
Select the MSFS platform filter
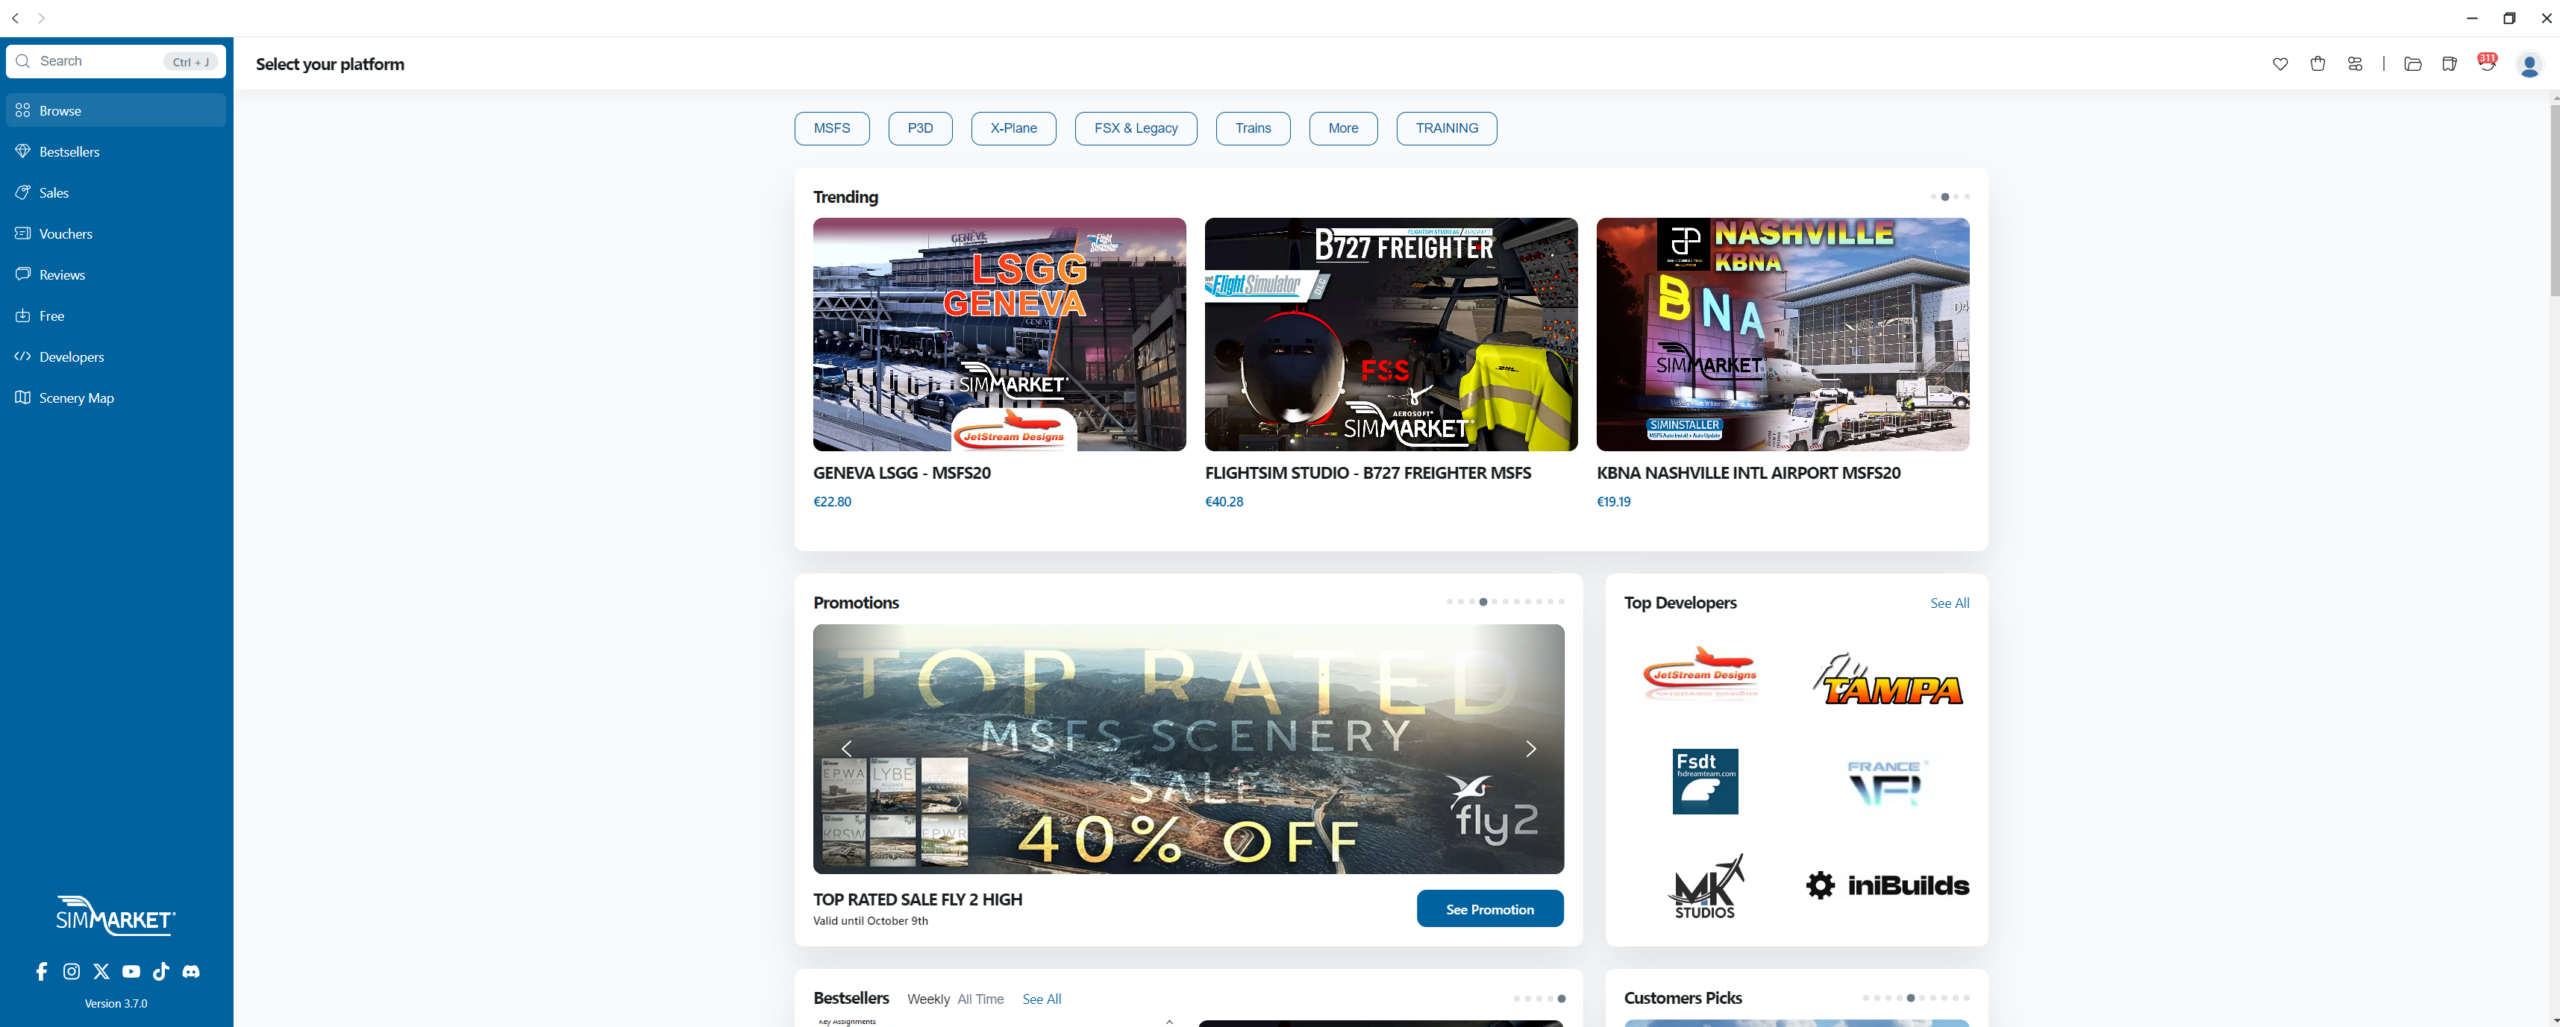pos(831,128)
